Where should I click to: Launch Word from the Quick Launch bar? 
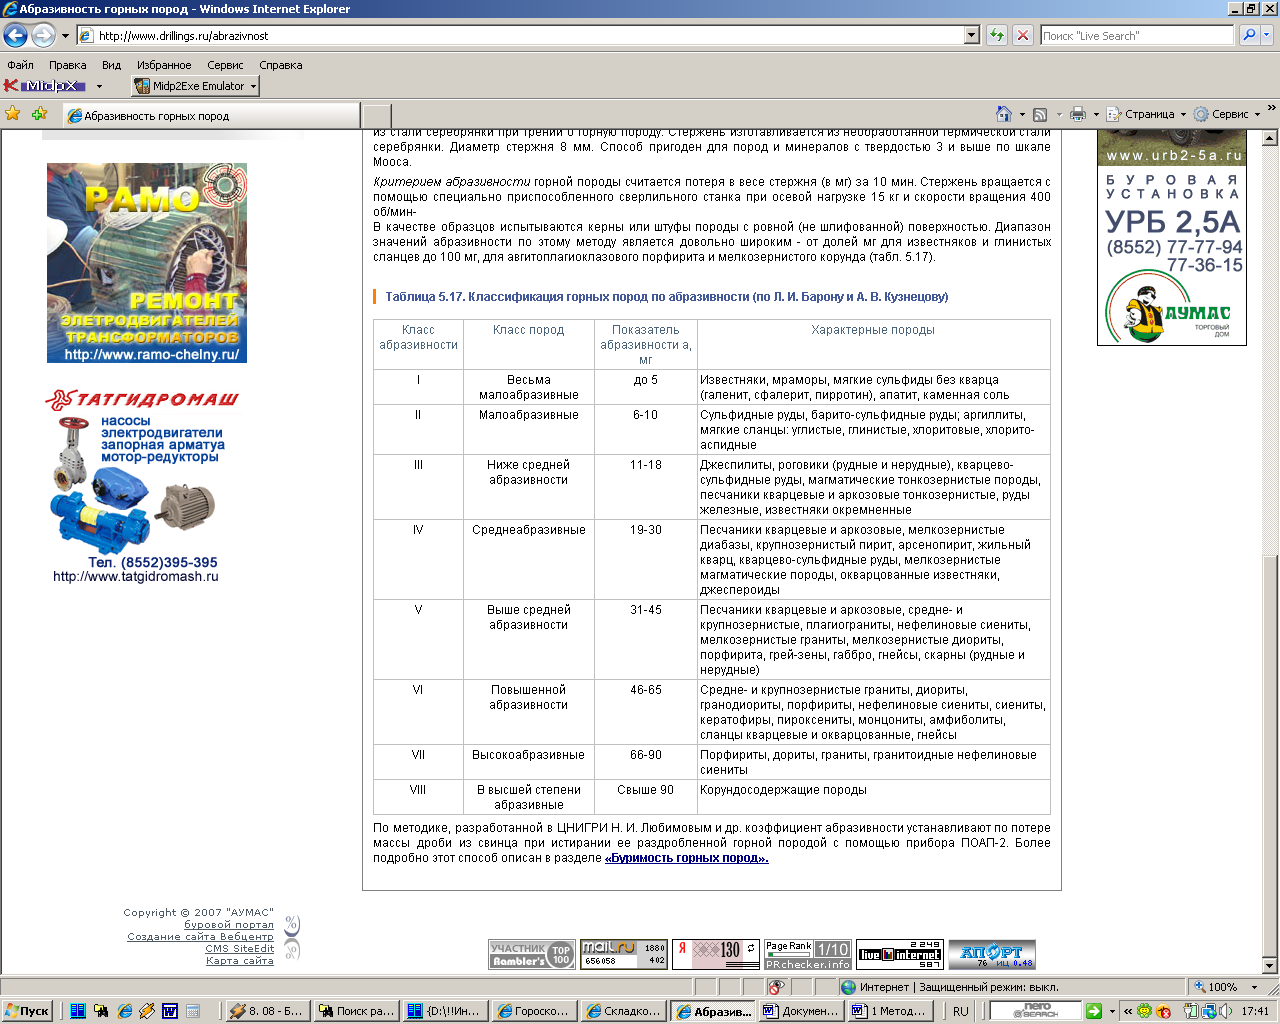point(170,1011)
